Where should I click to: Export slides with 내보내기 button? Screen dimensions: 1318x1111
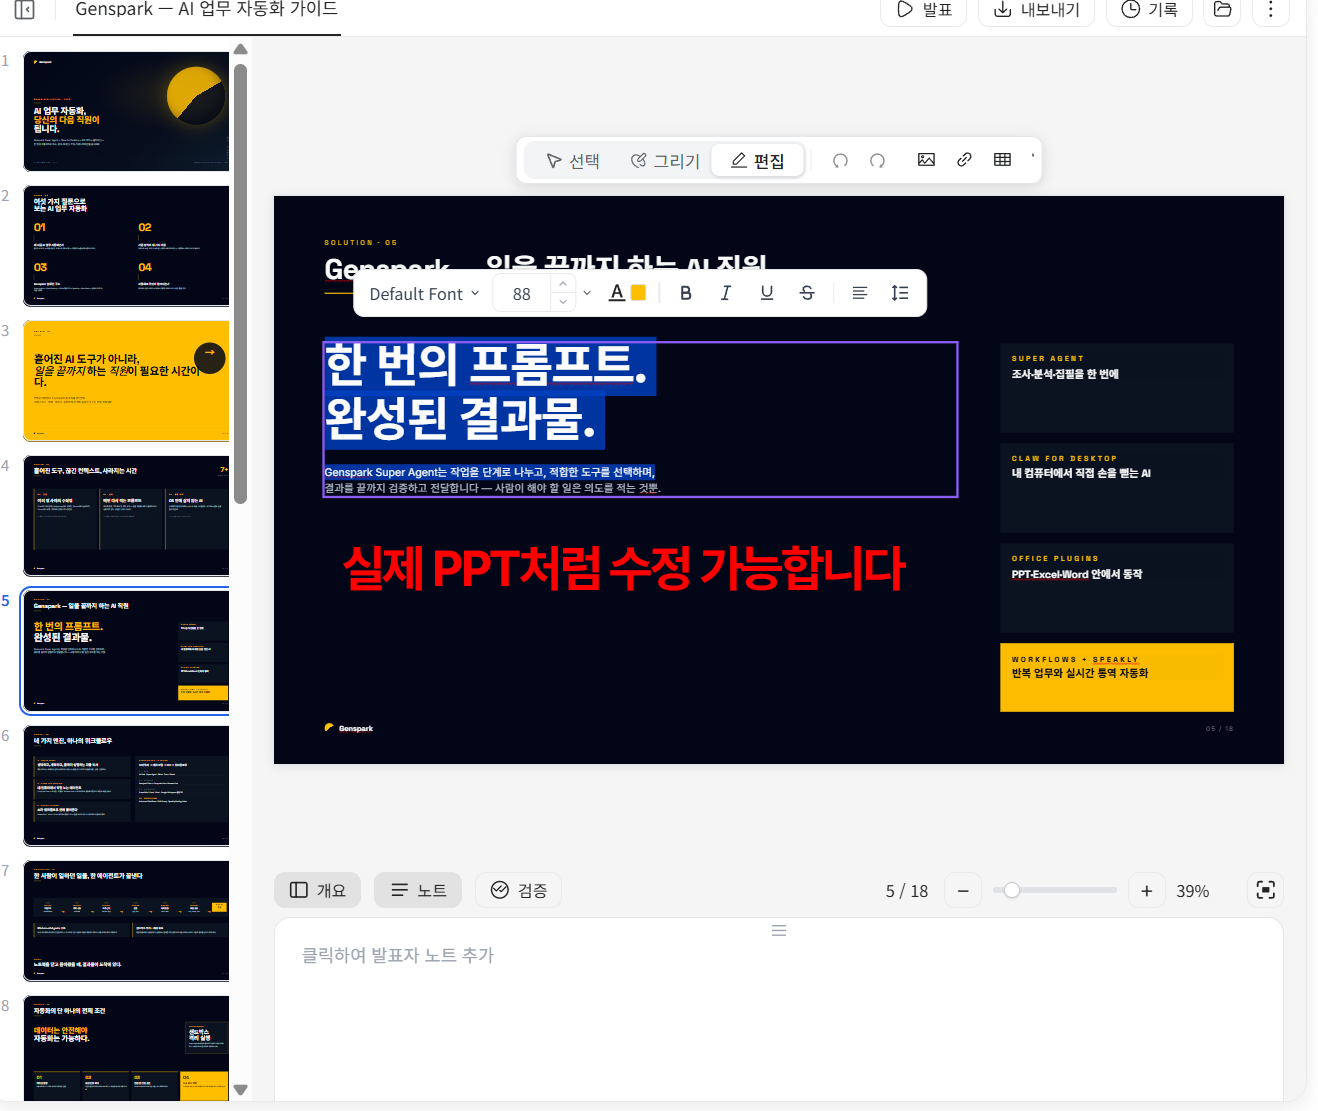(x=1036, y=10)
